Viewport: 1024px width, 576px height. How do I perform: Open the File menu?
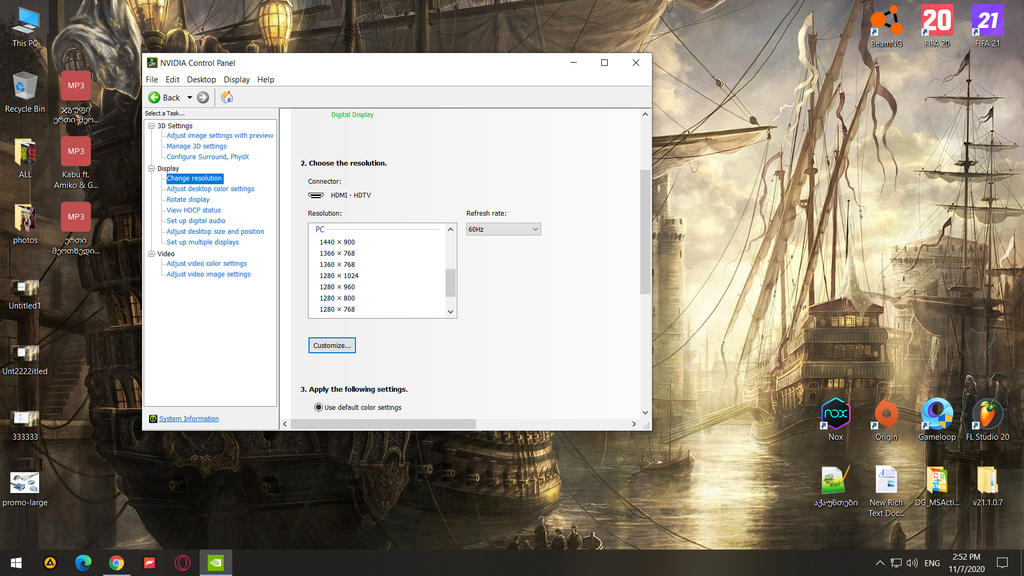[152, 80]
